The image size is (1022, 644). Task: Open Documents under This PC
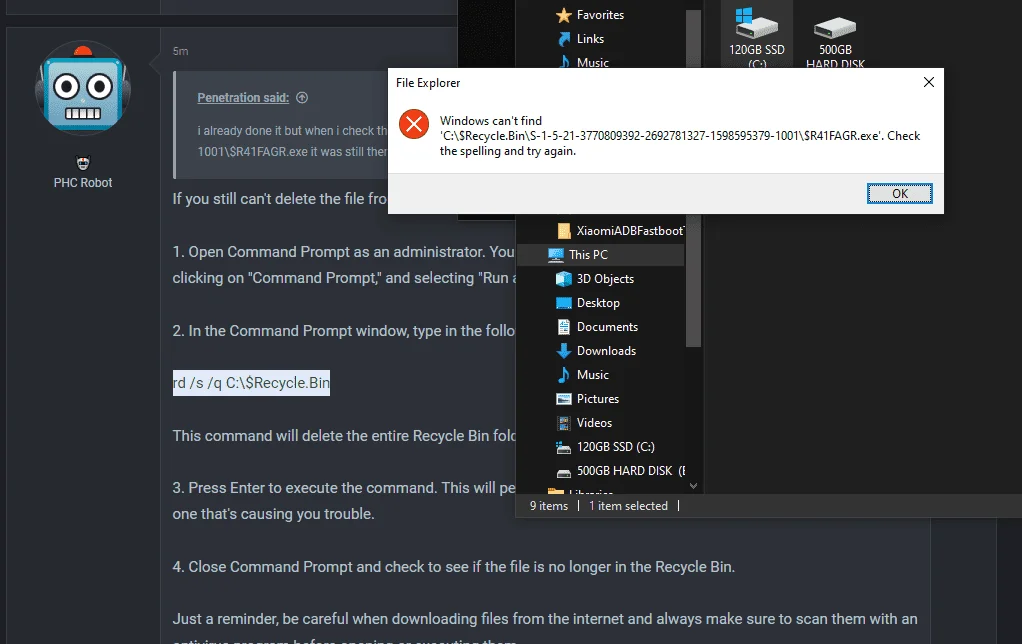pyautogui.click(x=607, y=327)
